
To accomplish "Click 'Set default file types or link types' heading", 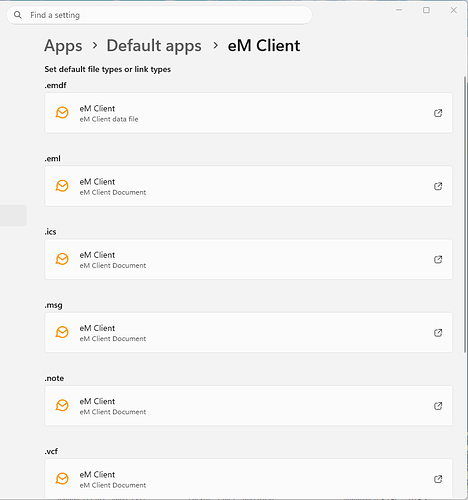I will click(108, 69).
